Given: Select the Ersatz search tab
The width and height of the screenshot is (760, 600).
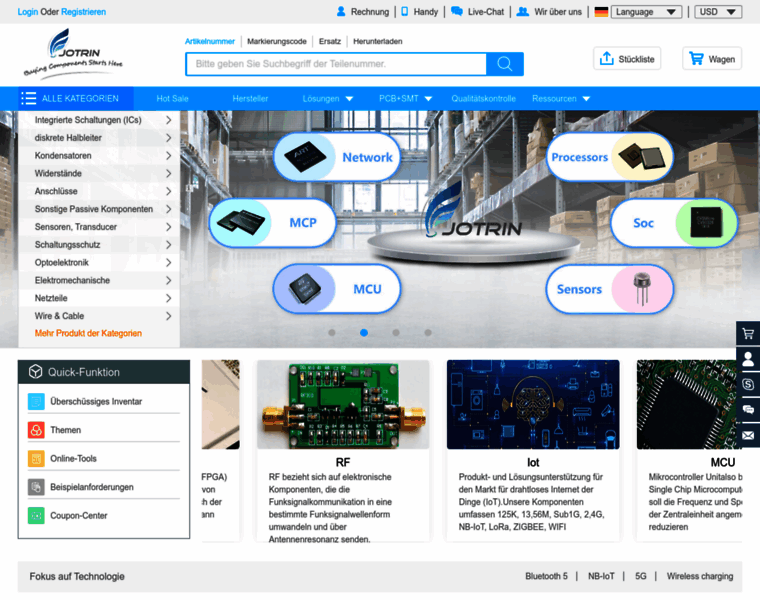Looking at the screenshot, I should pos(330,41).
